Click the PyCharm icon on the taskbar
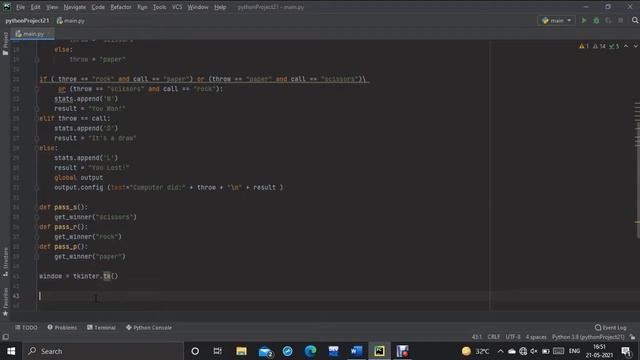Screen dimensions: 640x360 click(379, 351)
